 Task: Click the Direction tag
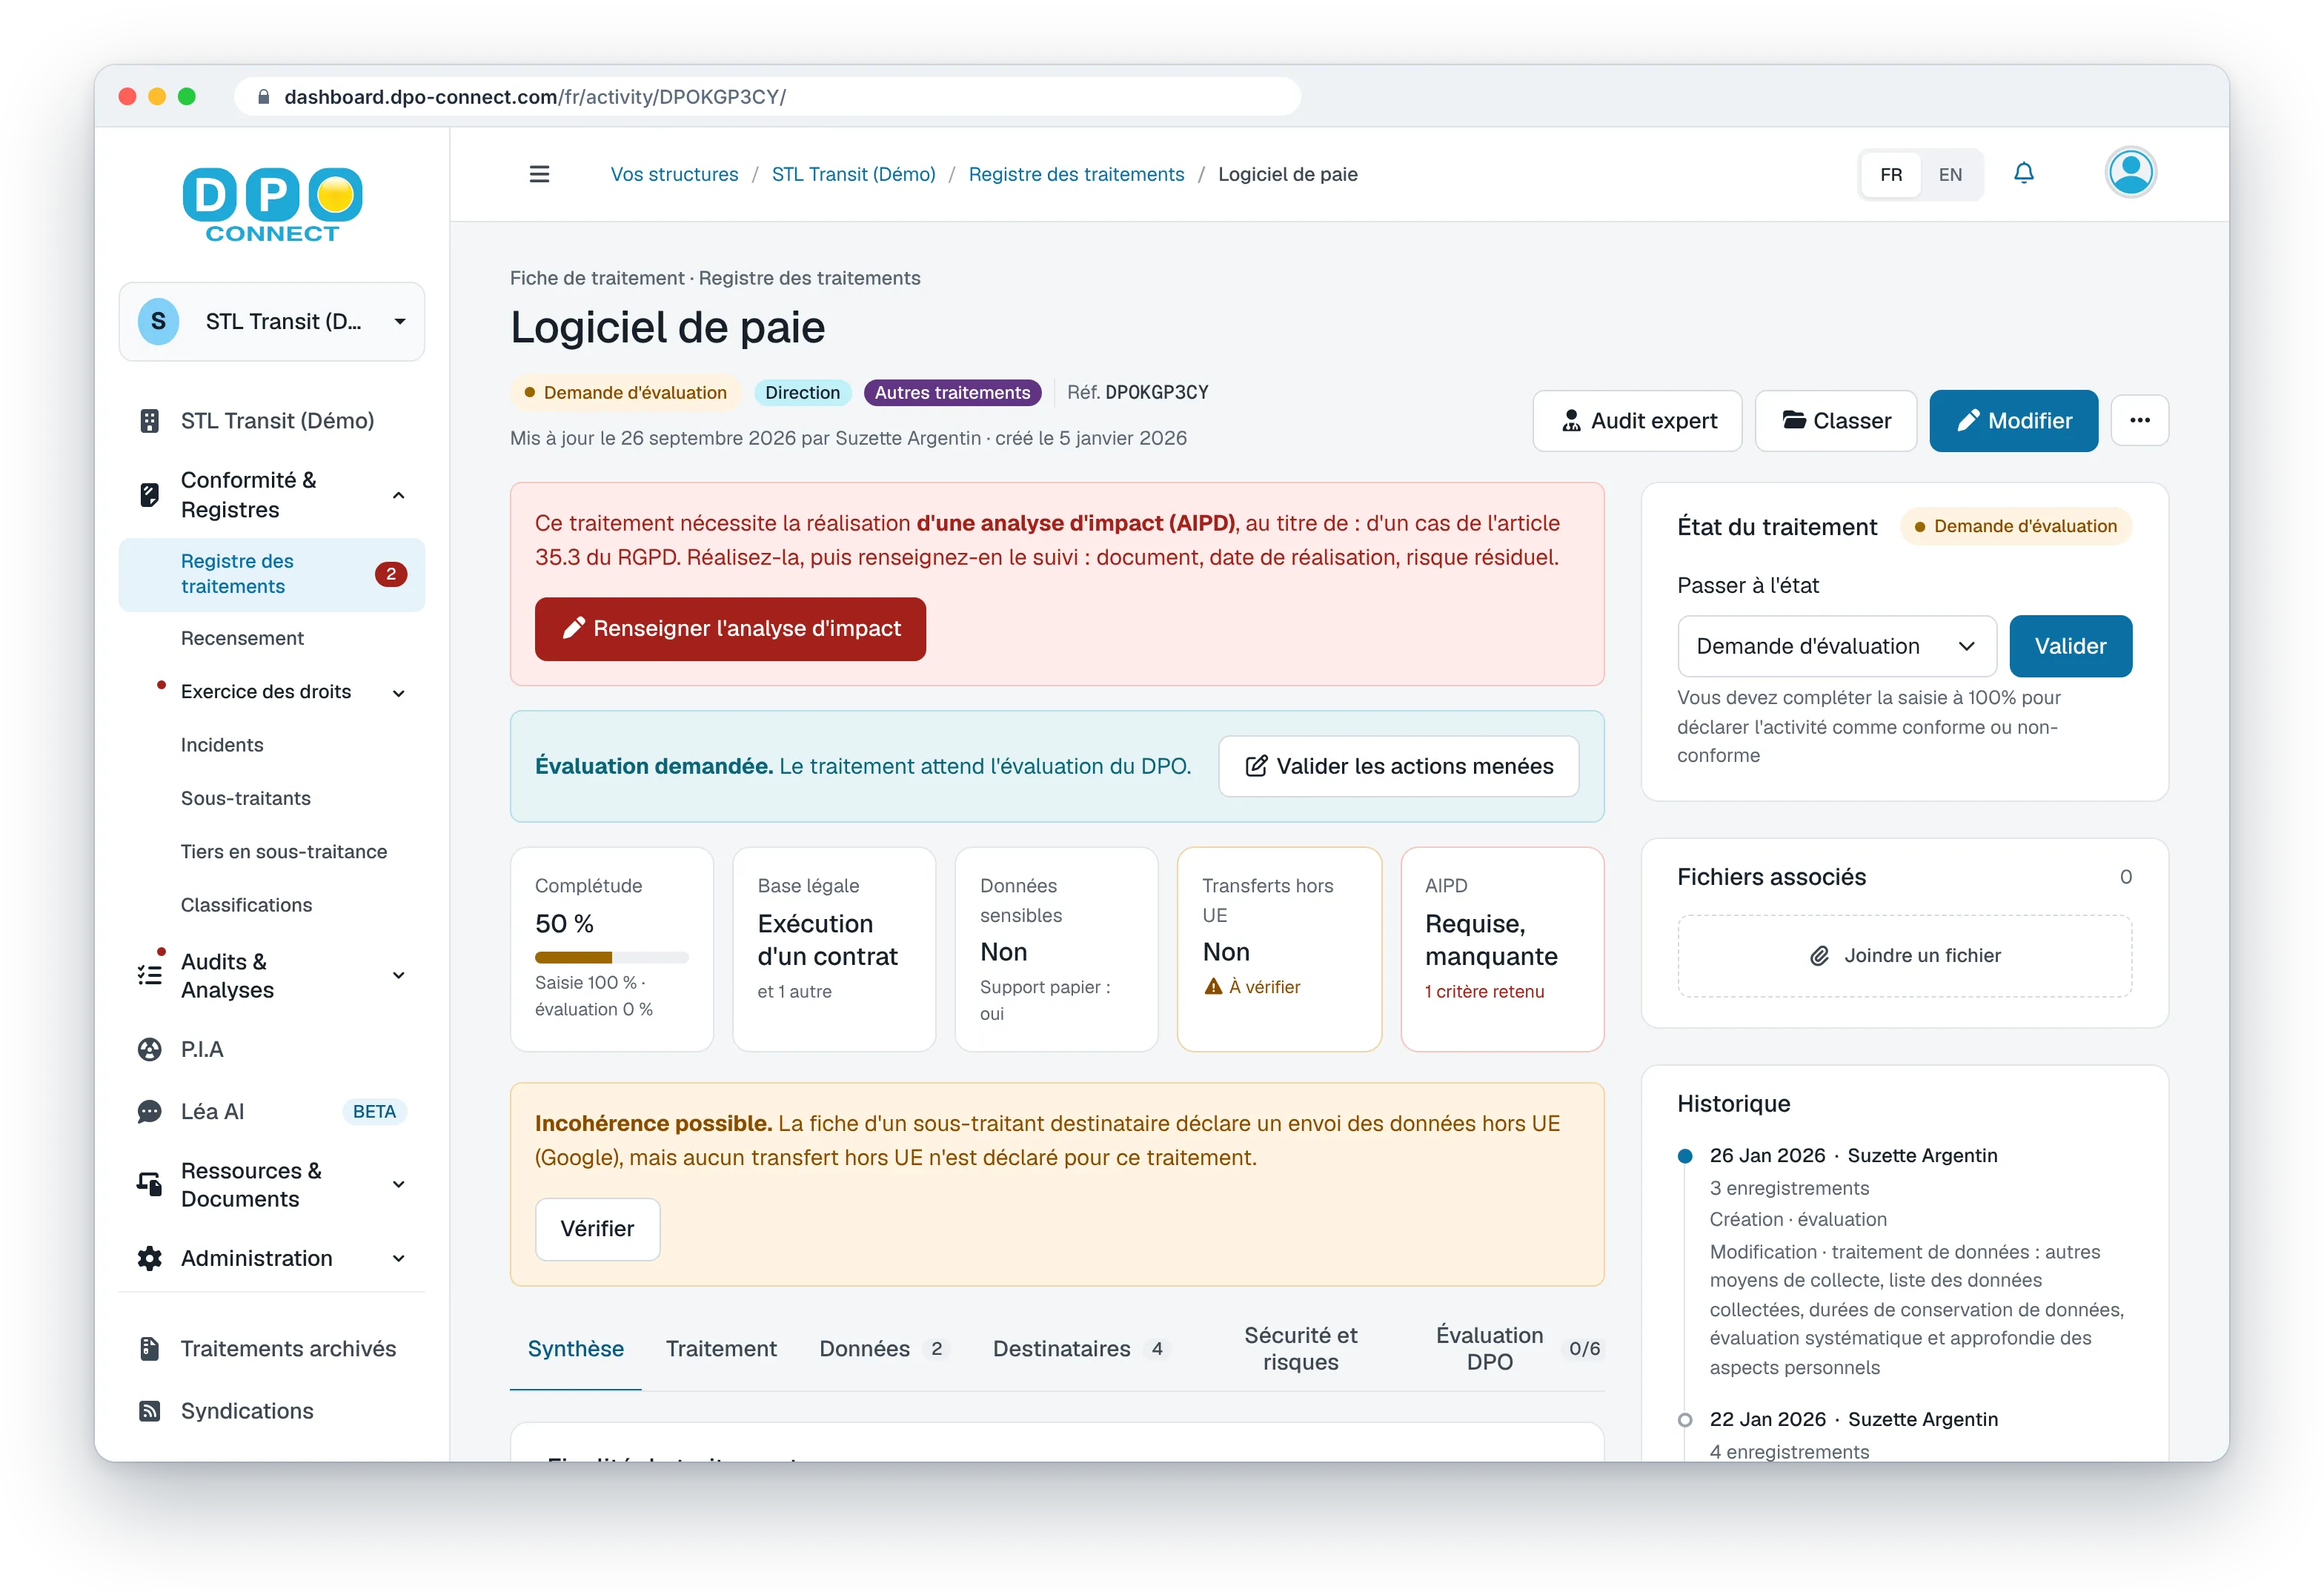802,392
